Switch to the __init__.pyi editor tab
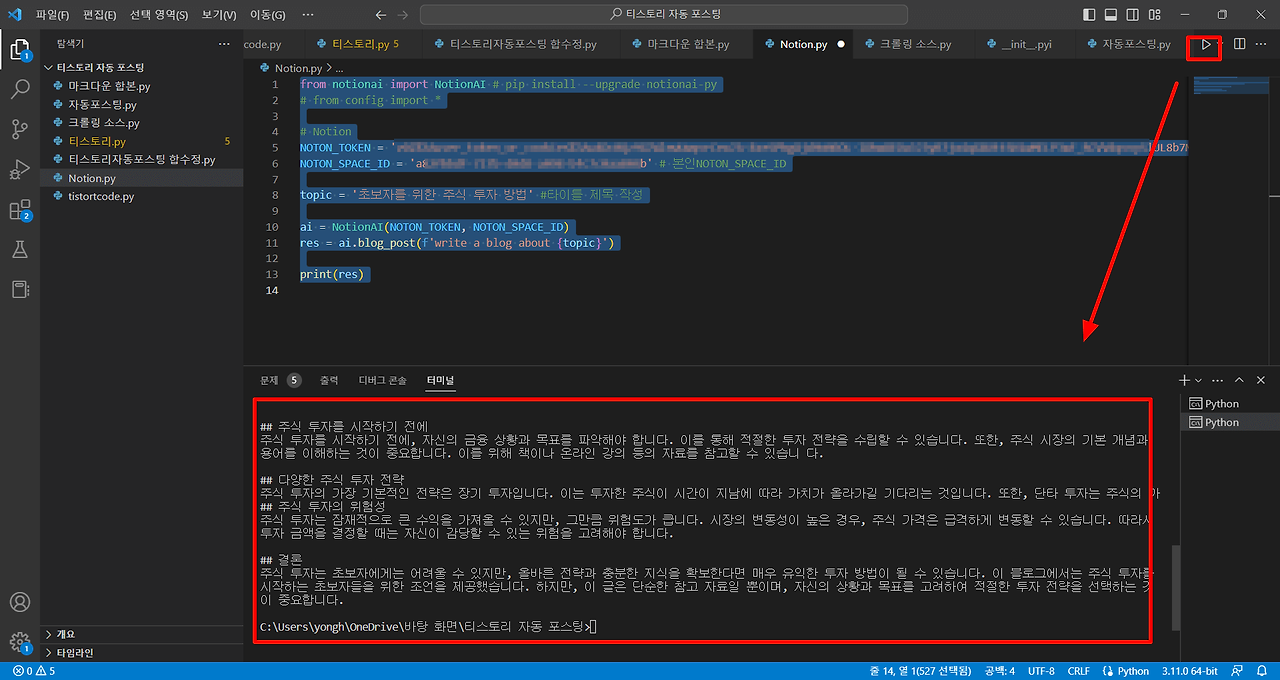Viewport: 1280px width, 680px height. (x=1026, y=44)
